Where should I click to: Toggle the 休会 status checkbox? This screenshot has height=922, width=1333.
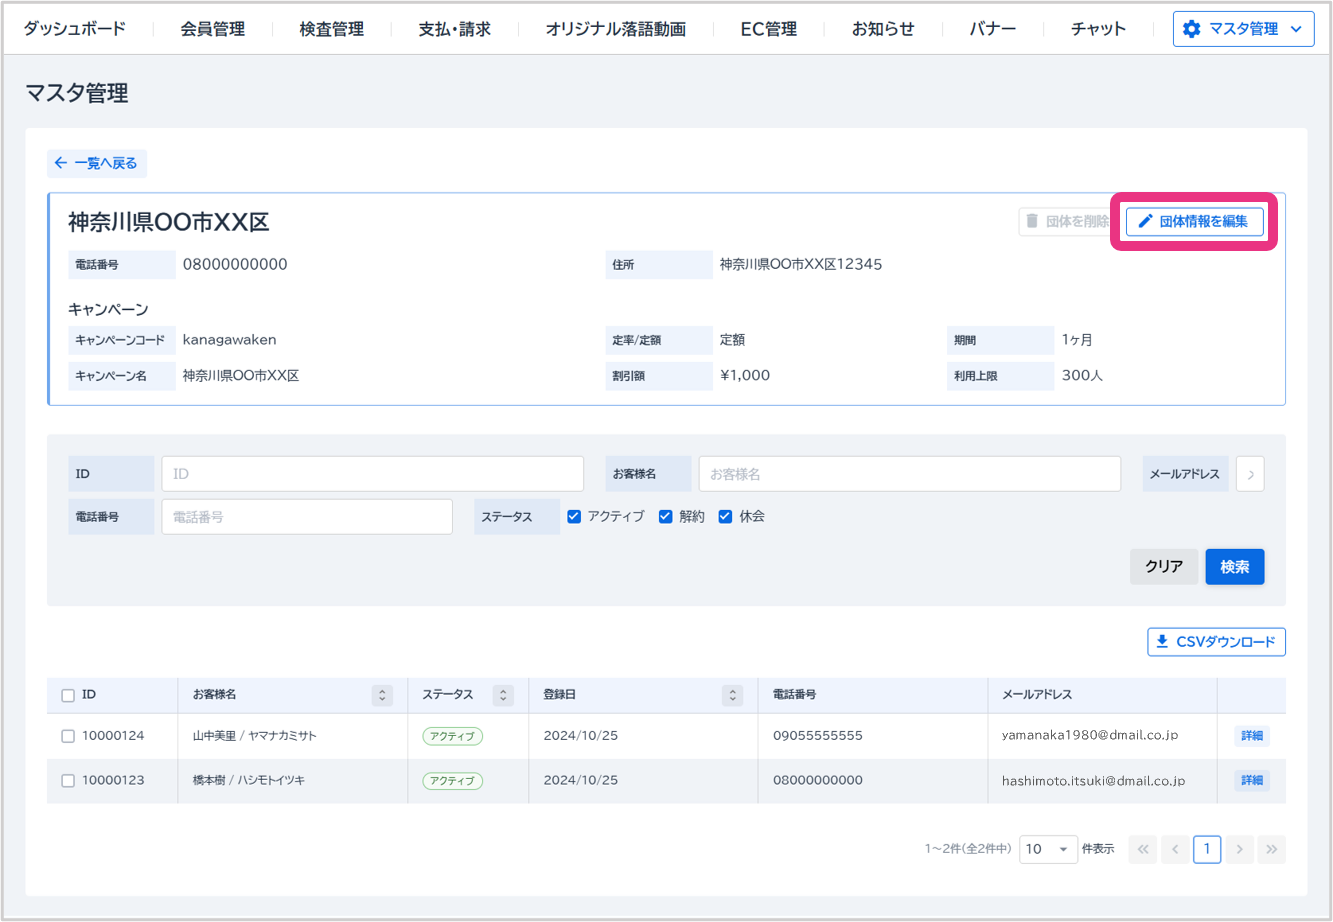click(726, 517)
